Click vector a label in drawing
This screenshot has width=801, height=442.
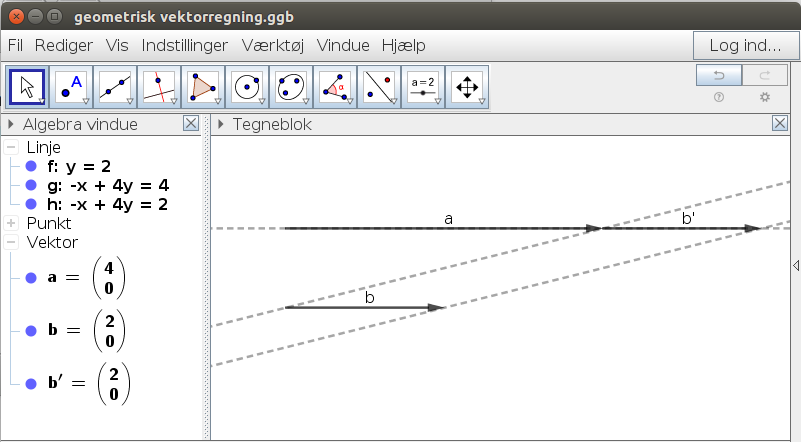[449, 219]
